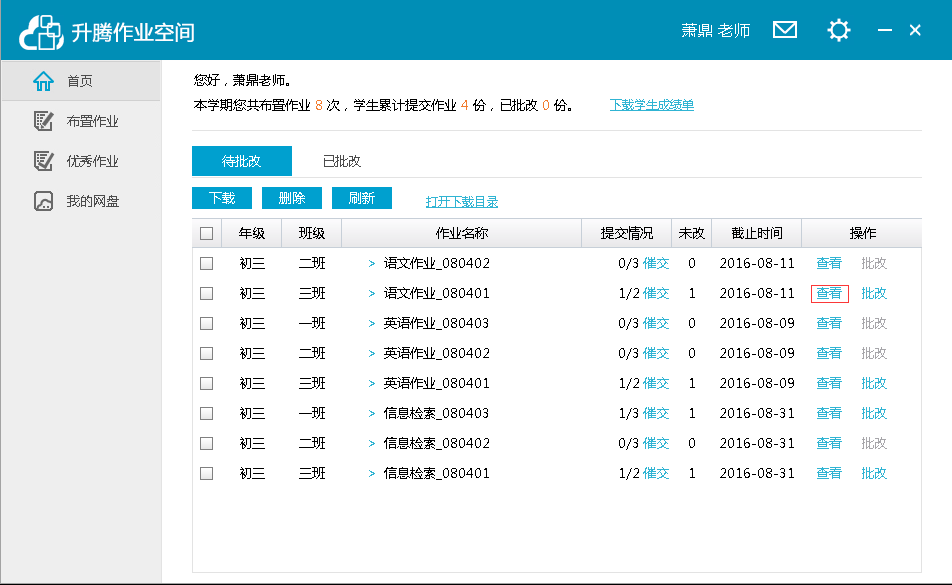Viewport: 952px width, 585px height.
Task: Expand the 英语作业_080403 row arrow
Action: pyautogui.click(x=372, y=324)
